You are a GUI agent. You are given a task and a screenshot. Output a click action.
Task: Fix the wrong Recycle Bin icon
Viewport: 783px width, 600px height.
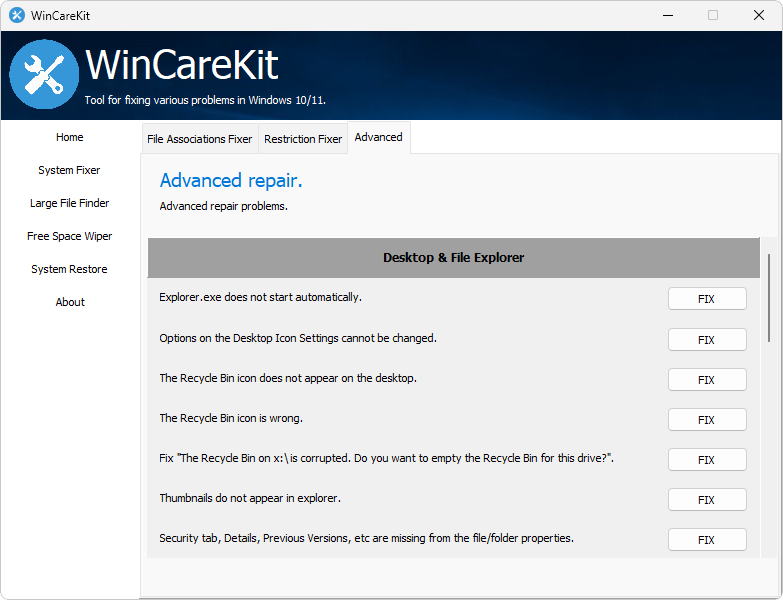click(707, 420)
